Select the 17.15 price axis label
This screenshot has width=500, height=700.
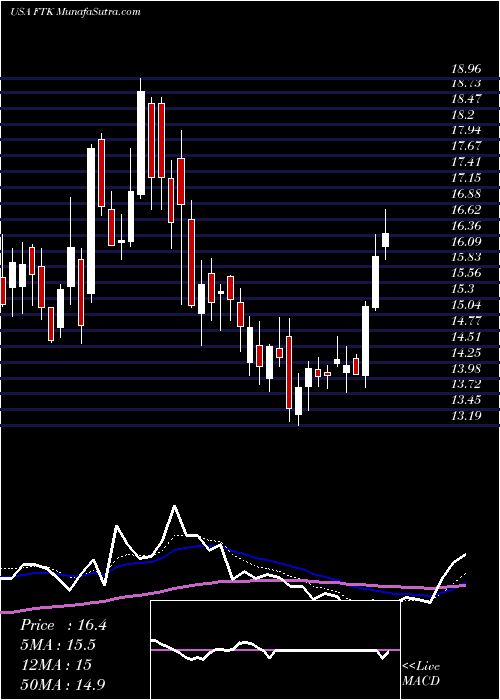click(466, 178)
